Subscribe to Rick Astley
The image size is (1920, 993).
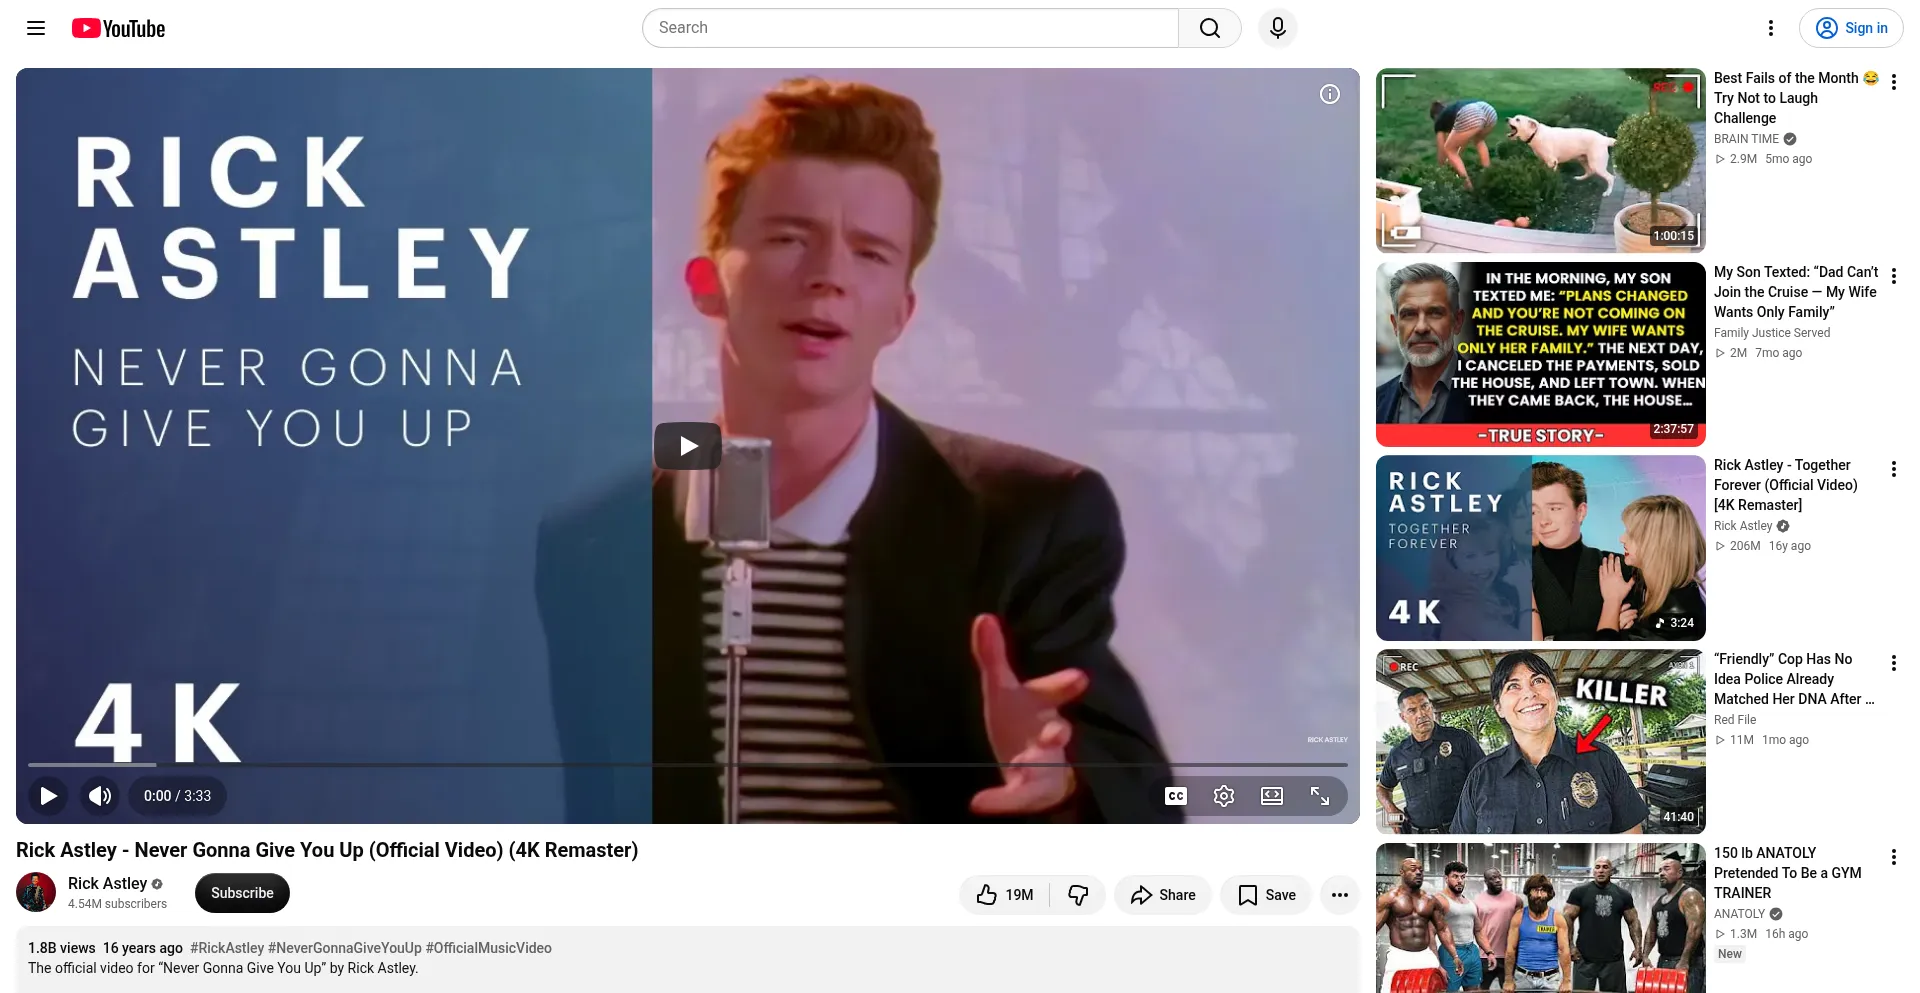(242, 893)
